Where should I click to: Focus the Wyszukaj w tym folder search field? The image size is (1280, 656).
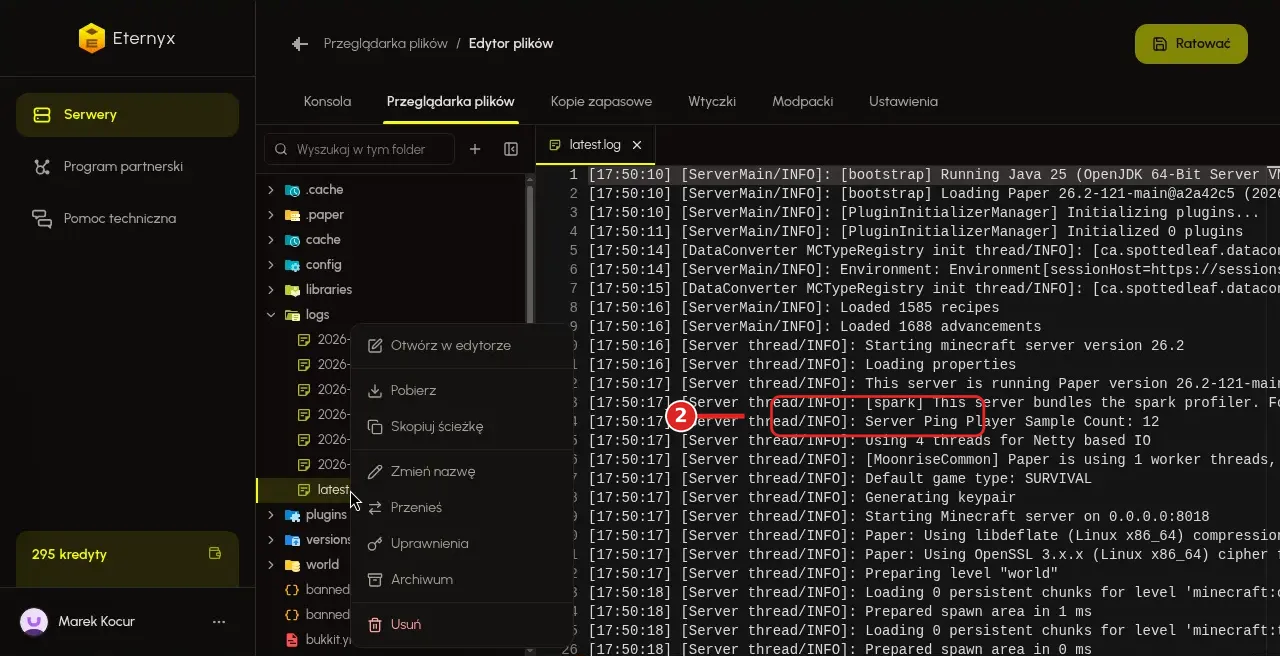(x=359, y=149)
